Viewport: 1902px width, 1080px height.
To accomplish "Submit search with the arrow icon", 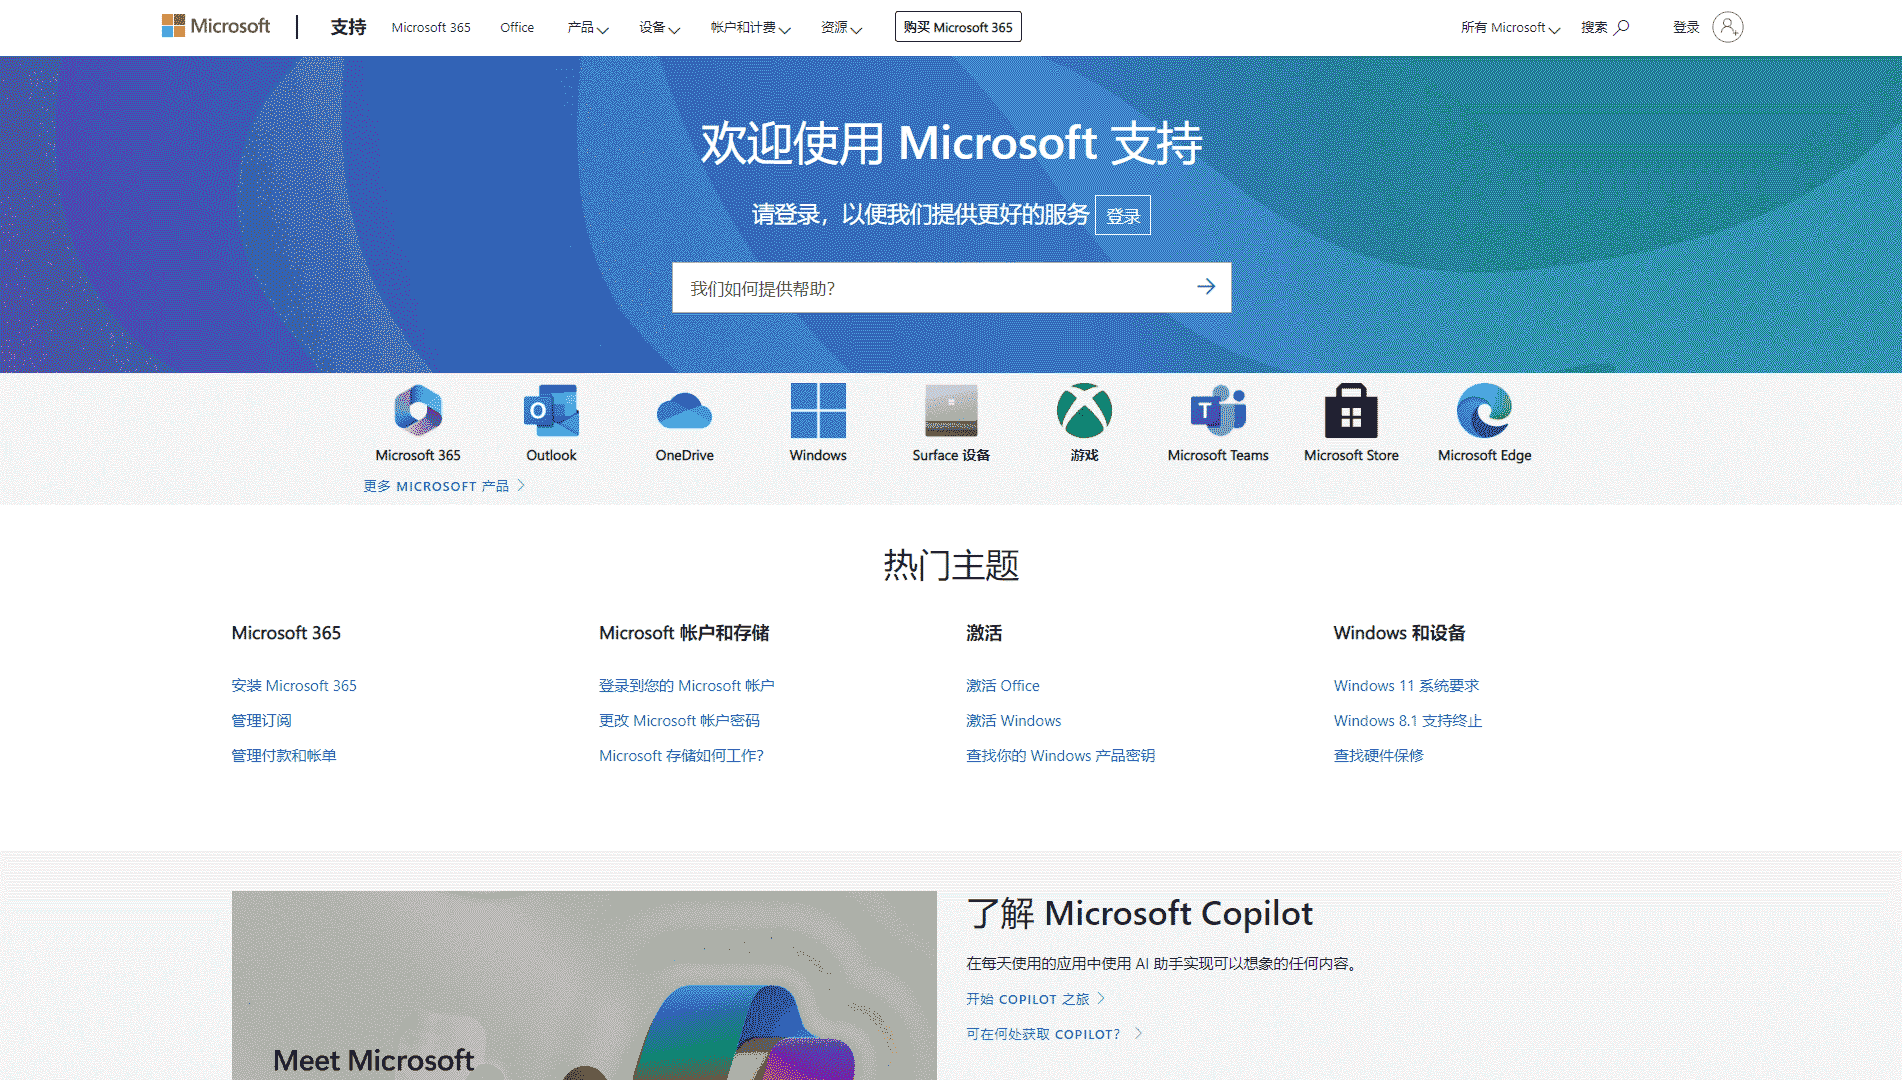I will [x=1206, y=287].
